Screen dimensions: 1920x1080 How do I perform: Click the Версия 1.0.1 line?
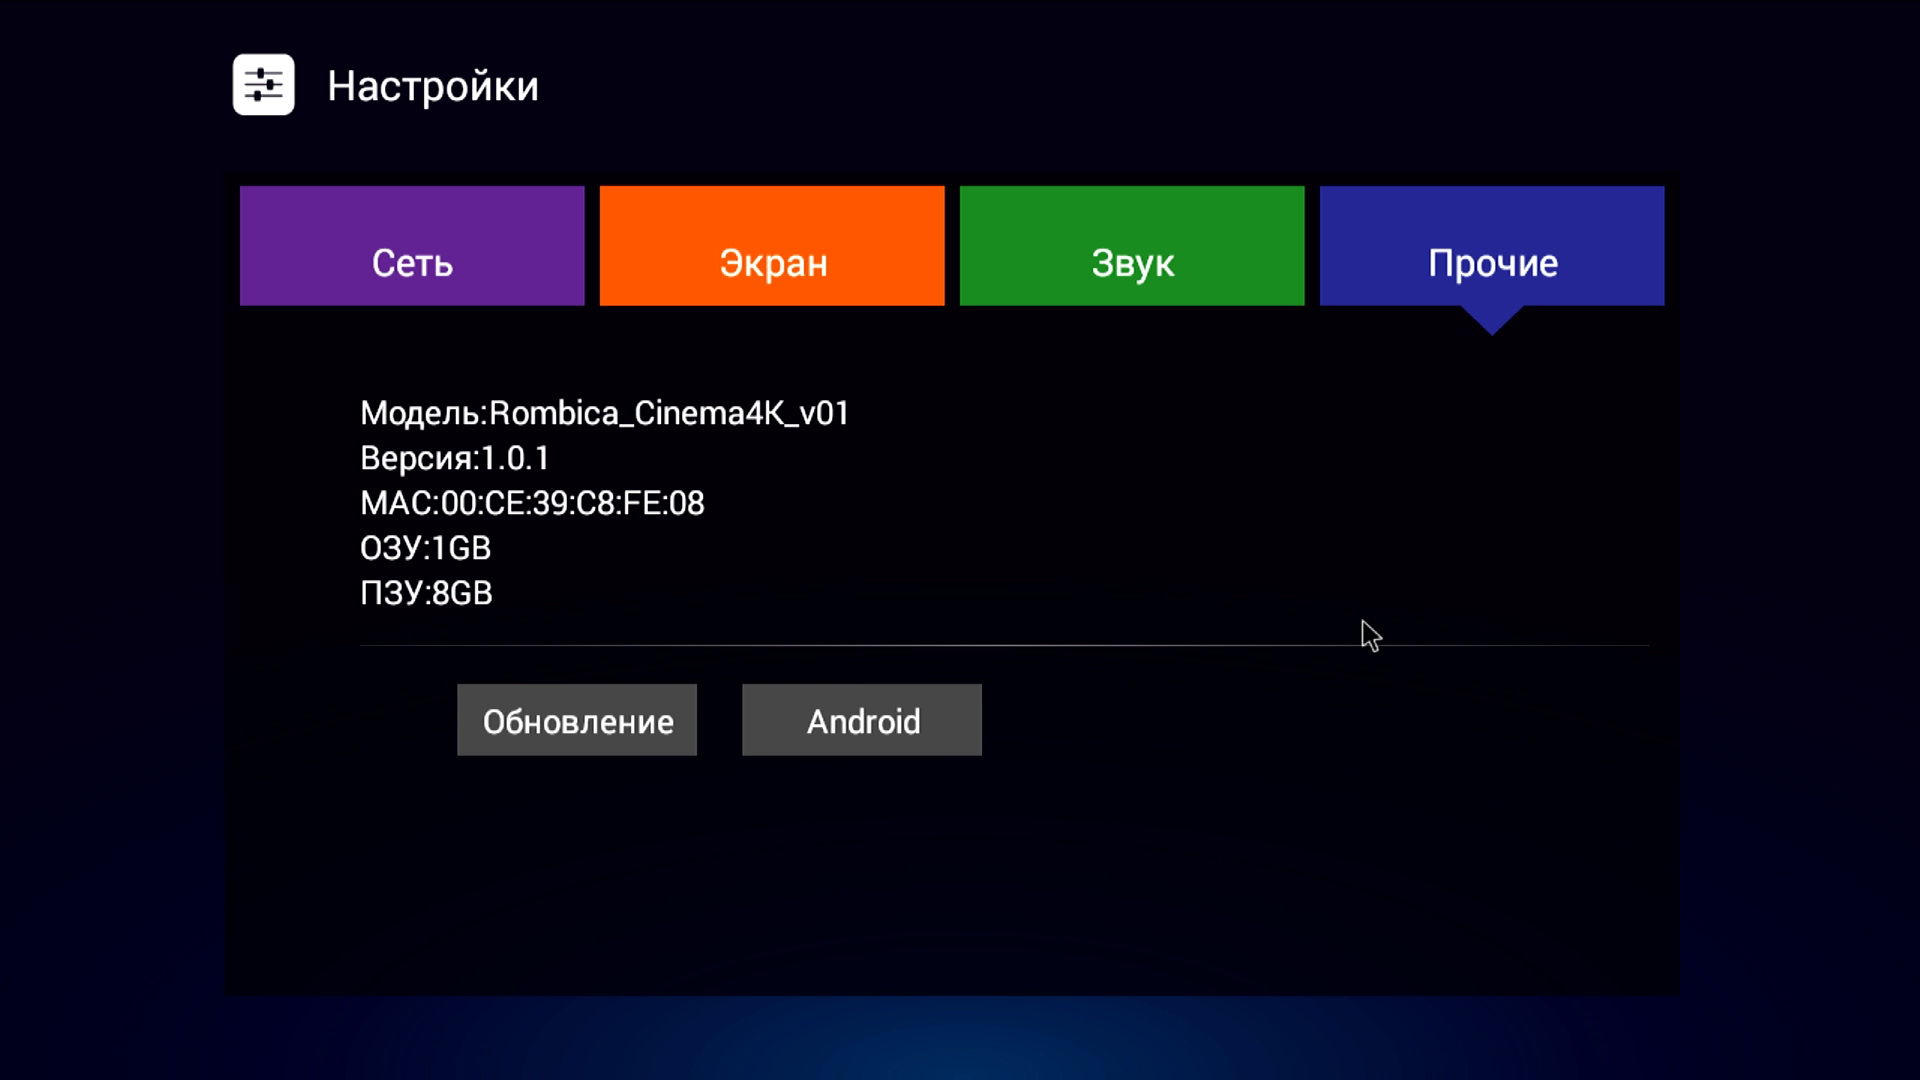coord(455,458)
